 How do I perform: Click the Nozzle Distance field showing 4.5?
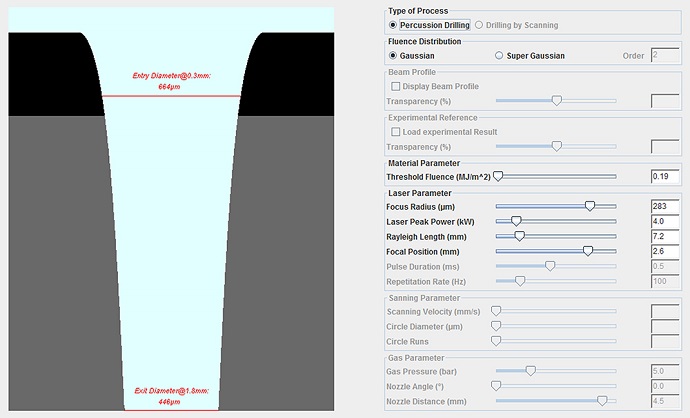pos(665,401)
